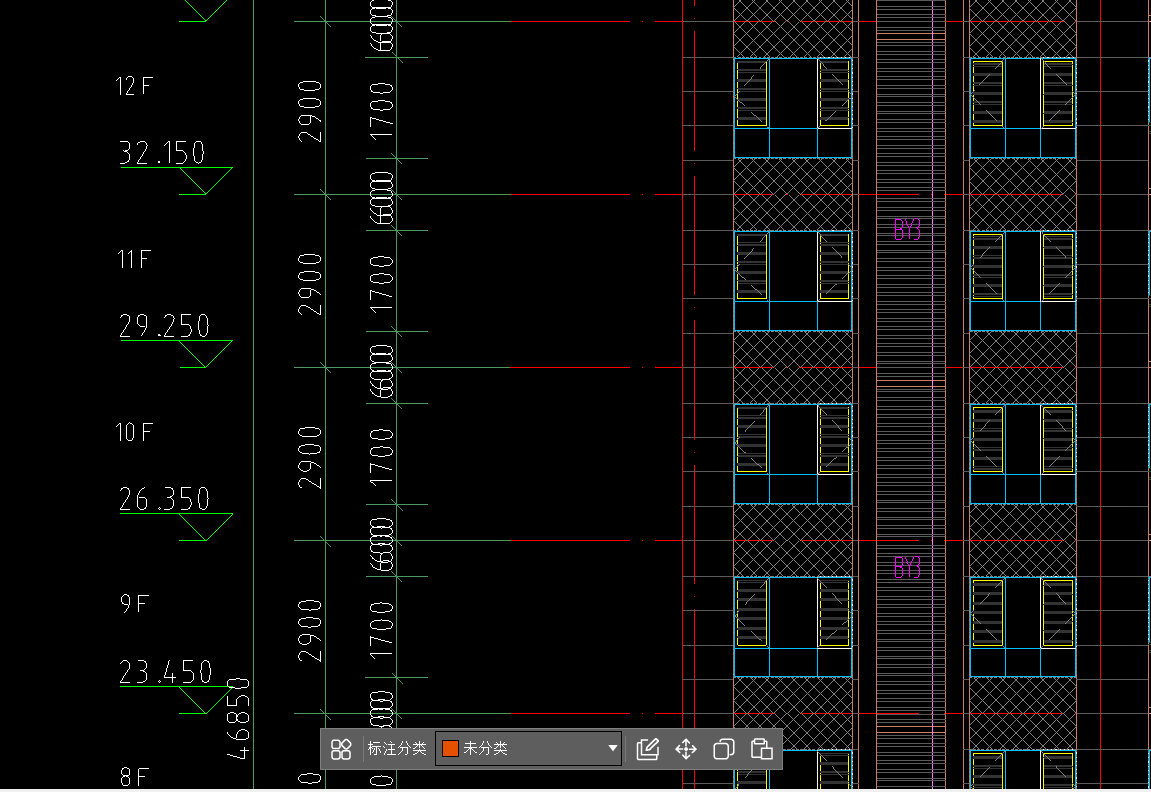
Task: Click the 标注分类 label
Action: (x=396, y=749)
